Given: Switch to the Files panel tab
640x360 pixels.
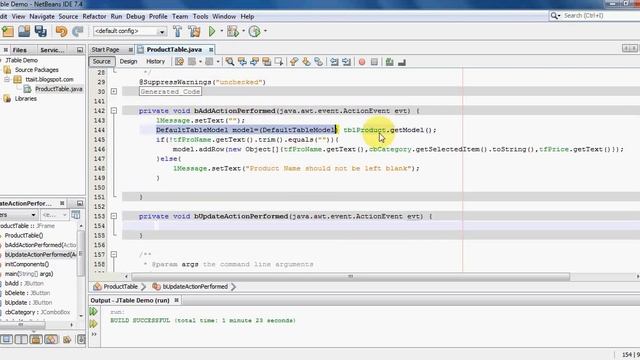Looking at the screenshot, I should [20, 50].
